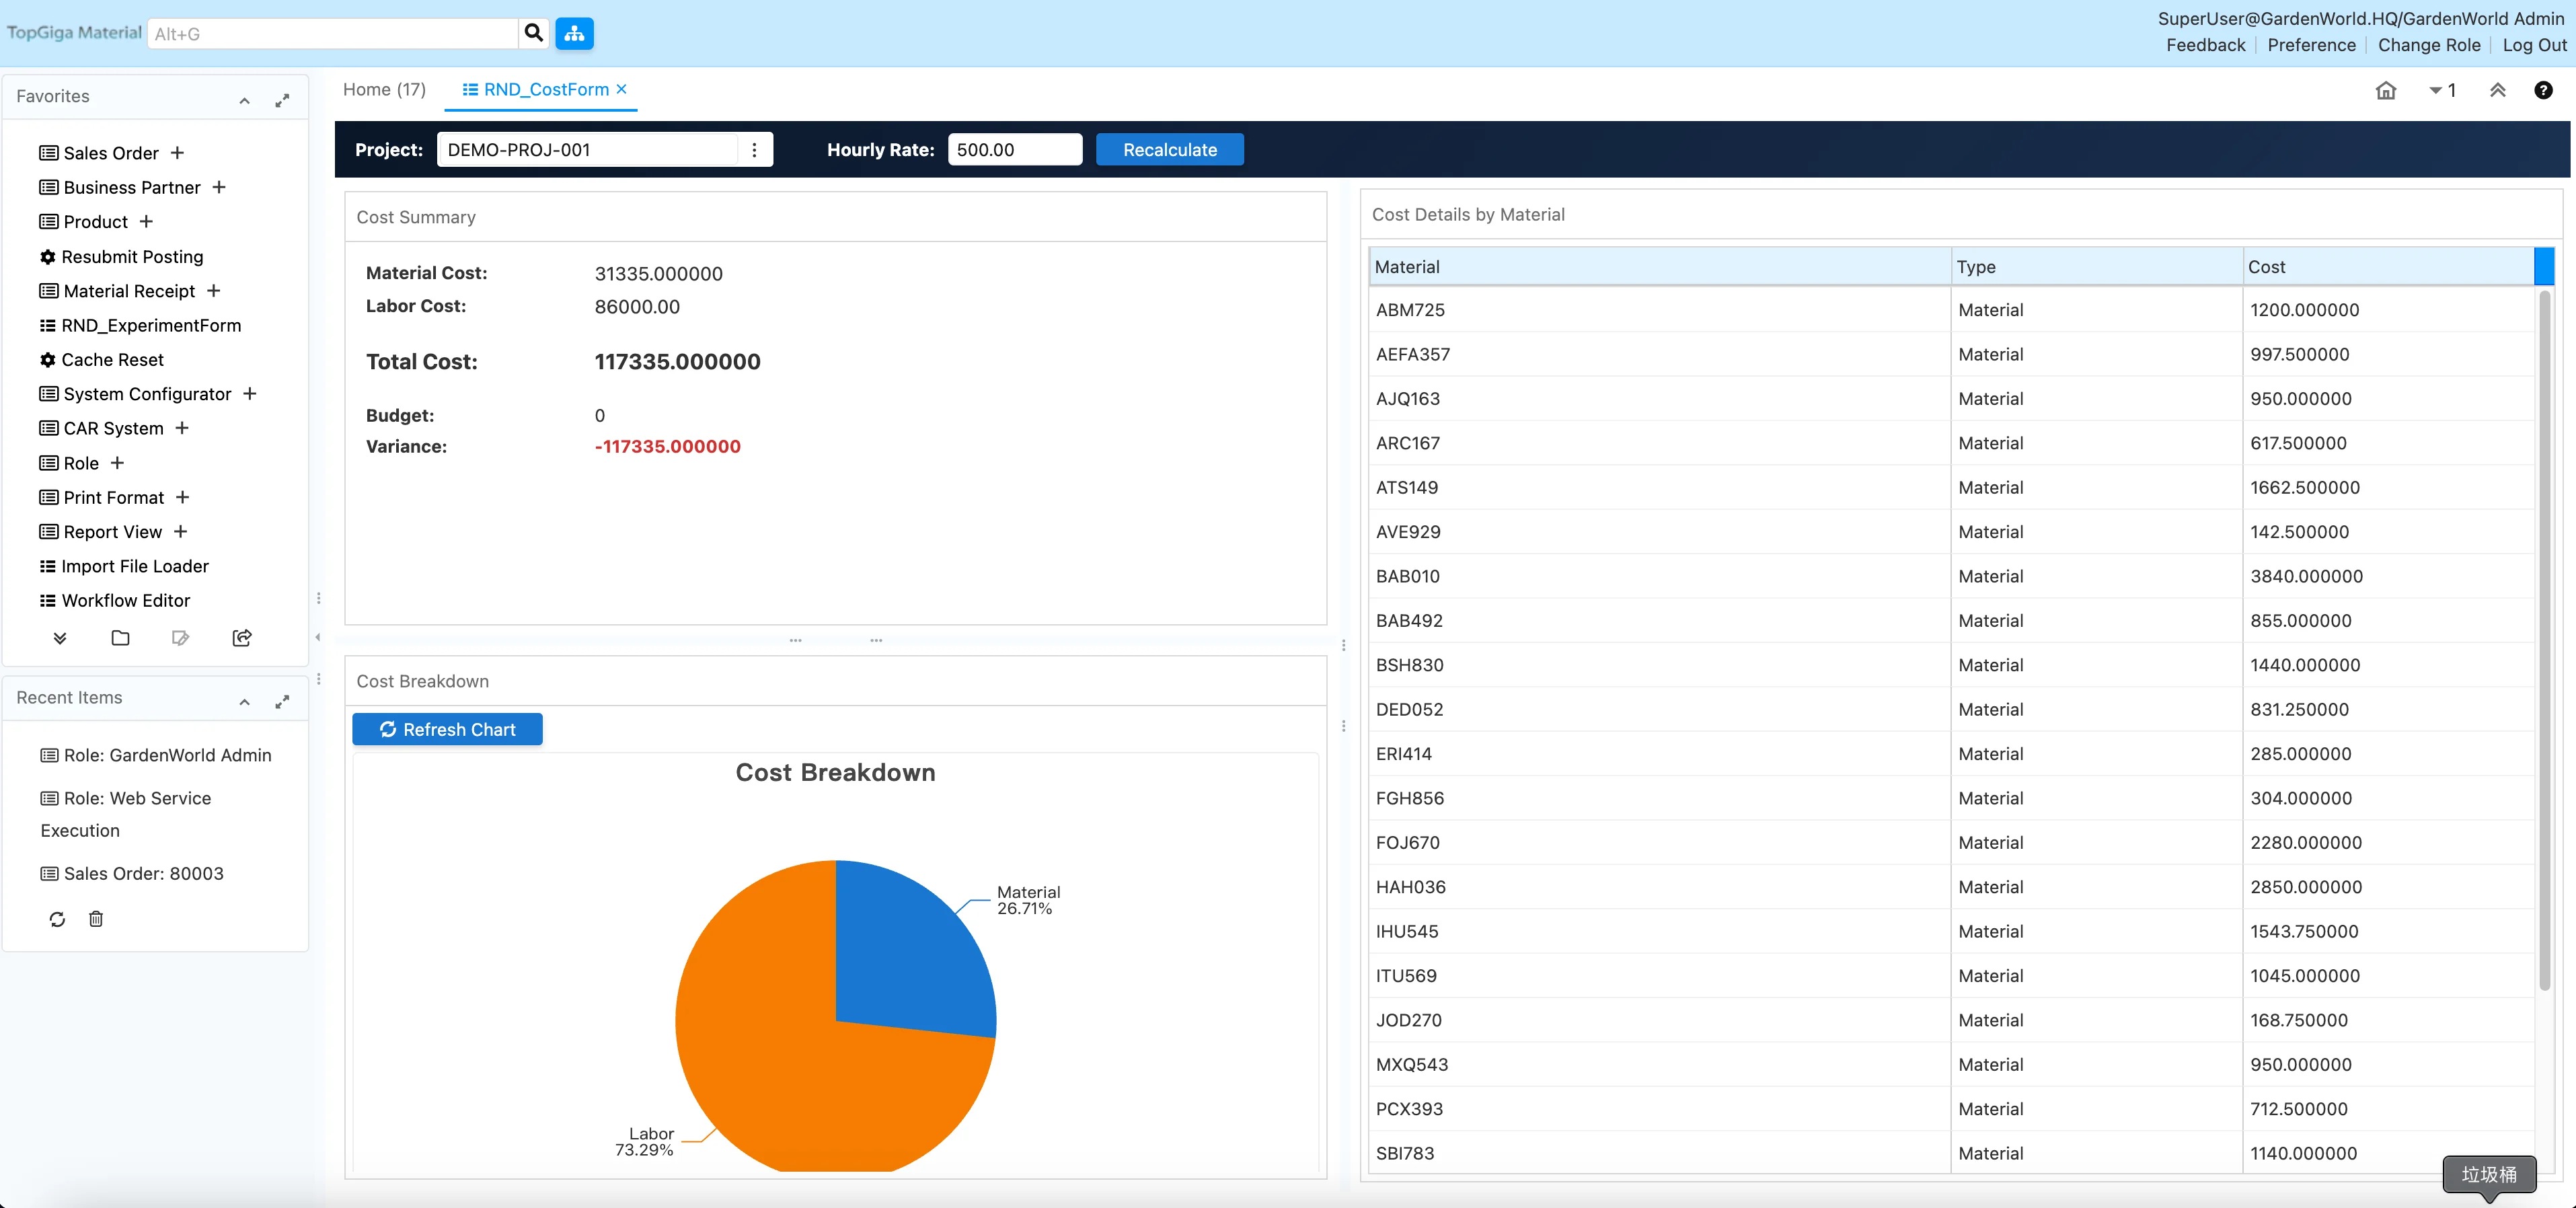Refresh the Recent Items list
Screen dimensions: 2576x1208
click(57, 919)
